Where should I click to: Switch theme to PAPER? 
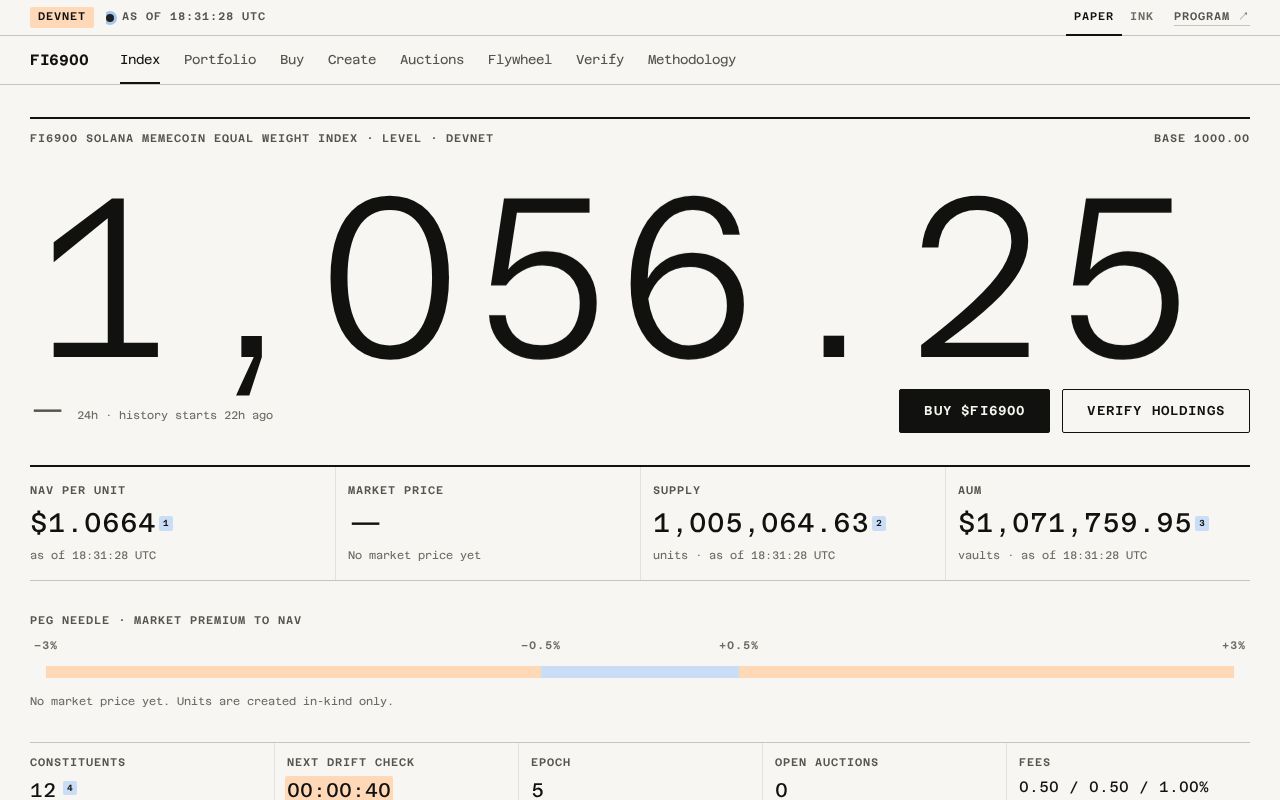pos(1093,17)
